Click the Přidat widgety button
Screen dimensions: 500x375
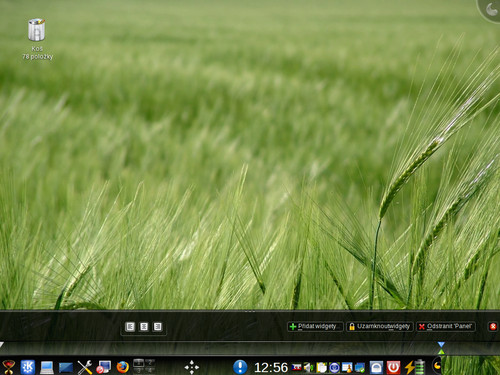315,326
